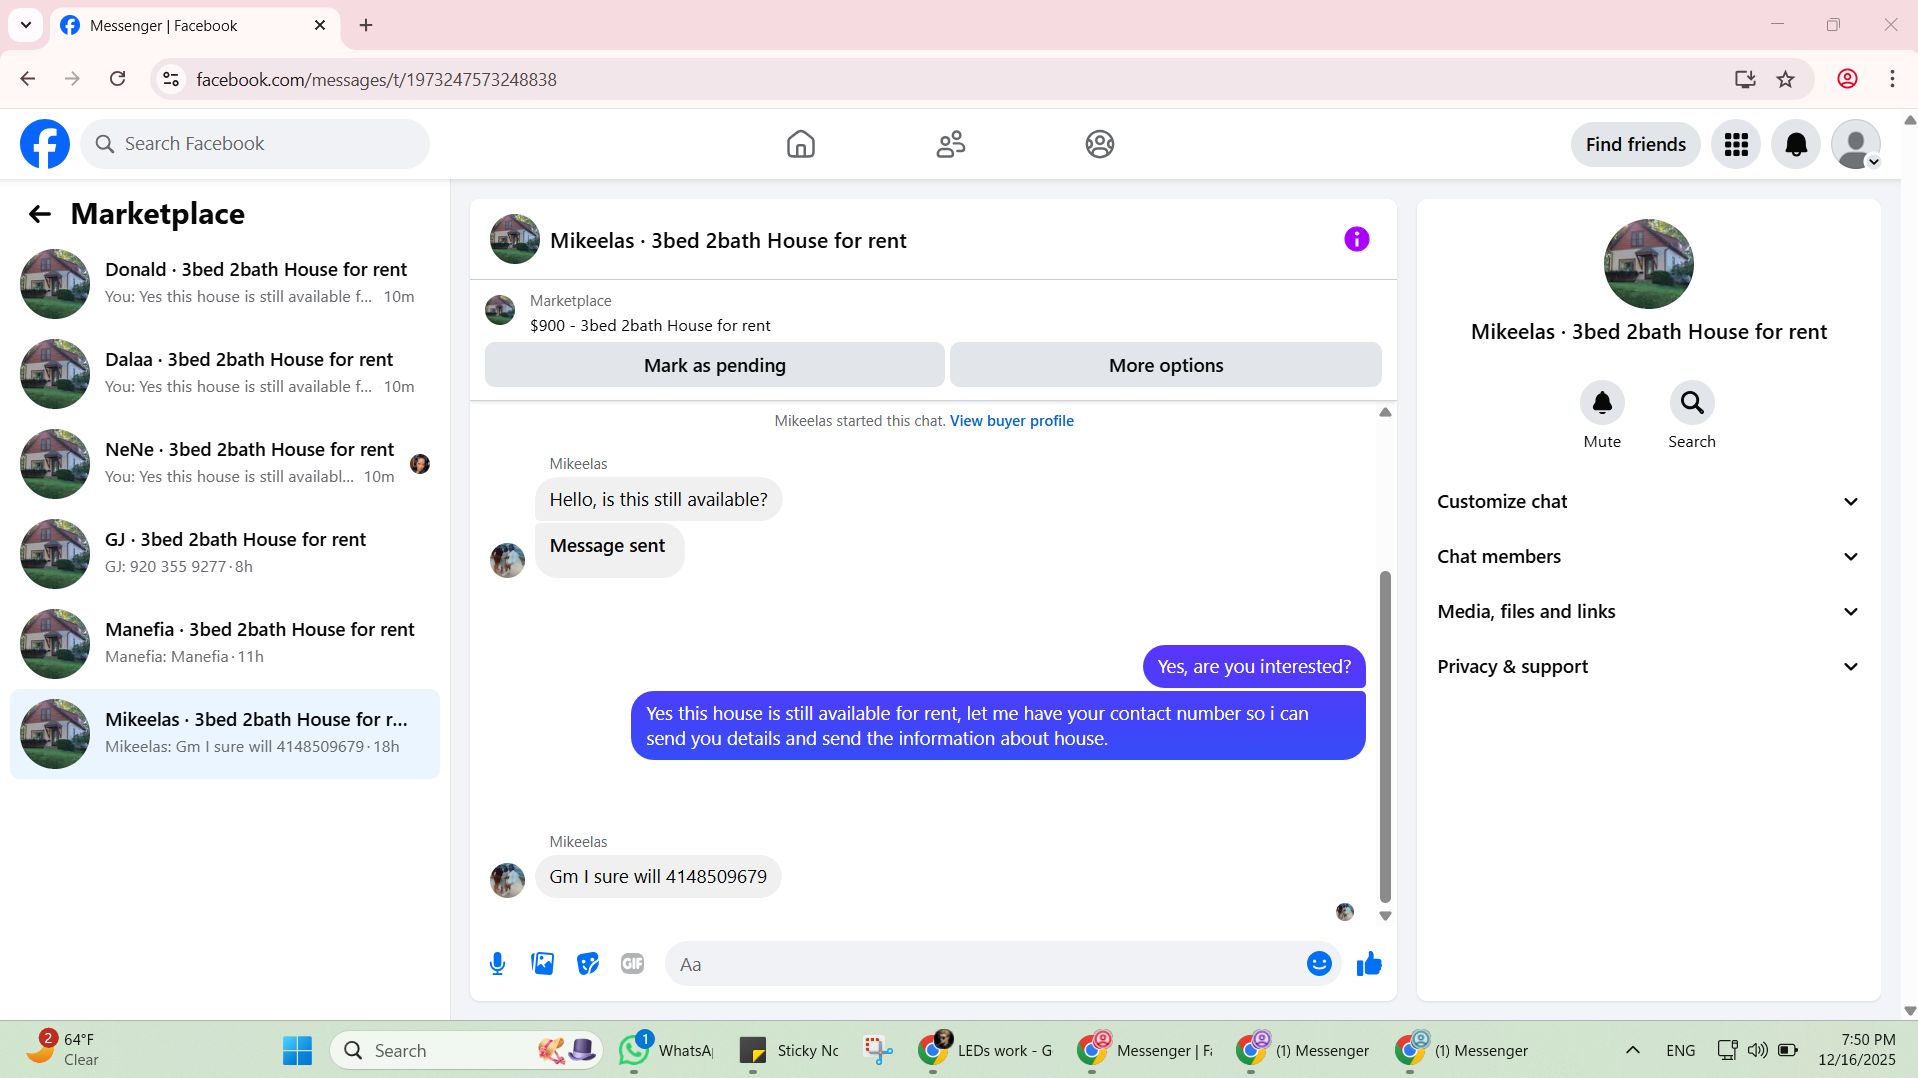Viewport: 1918px width, 1078px height.
Task: Install app icon in address bar
Action: [1745, 79]
